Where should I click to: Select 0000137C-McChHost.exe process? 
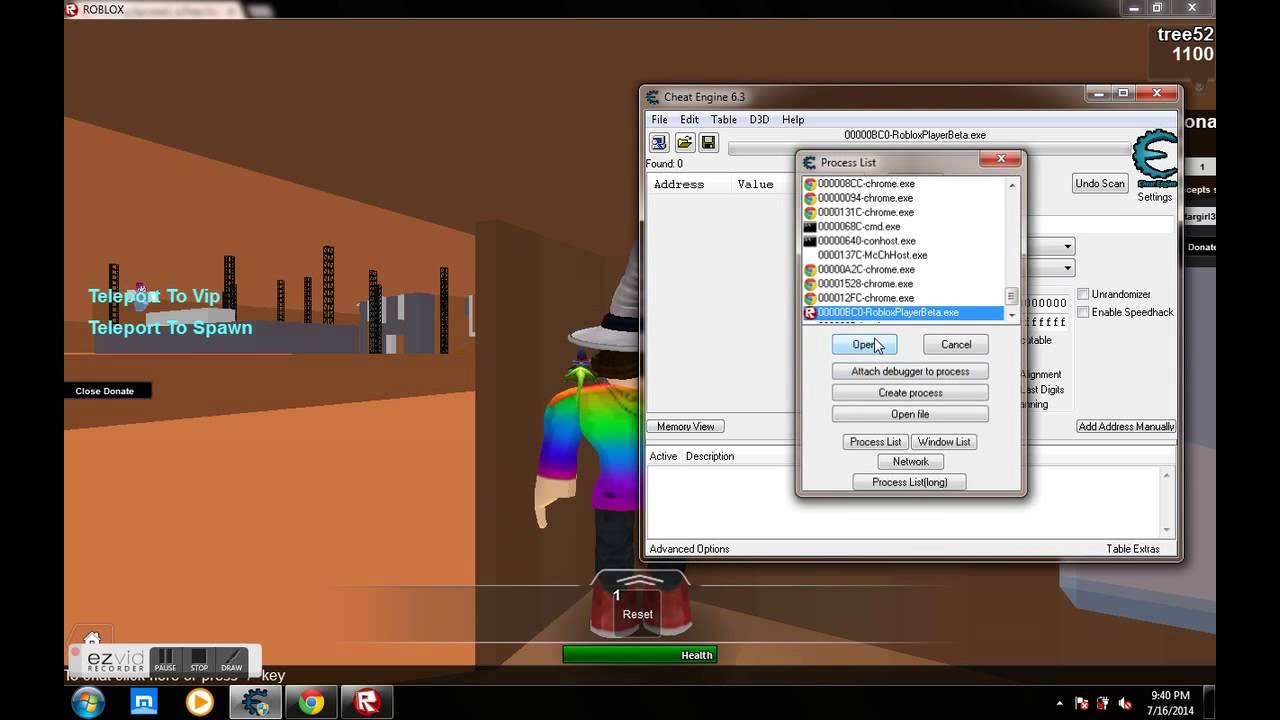click(x=904, y=255)
